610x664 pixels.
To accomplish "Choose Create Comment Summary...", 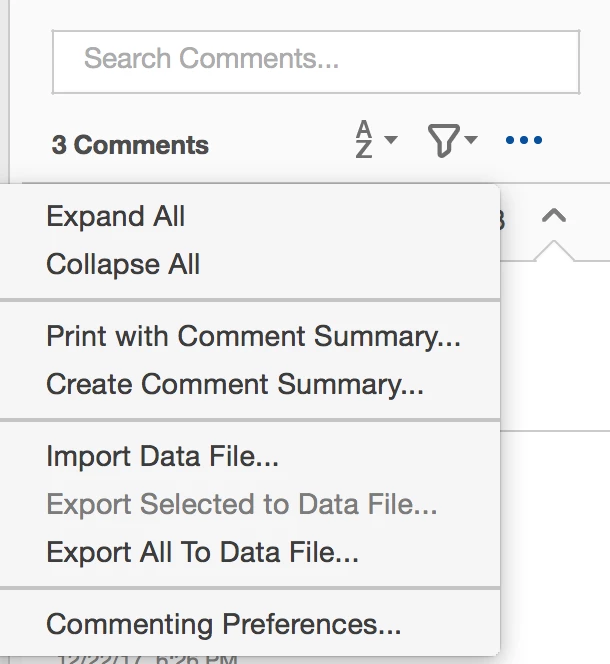I will (x=235, y=385).
